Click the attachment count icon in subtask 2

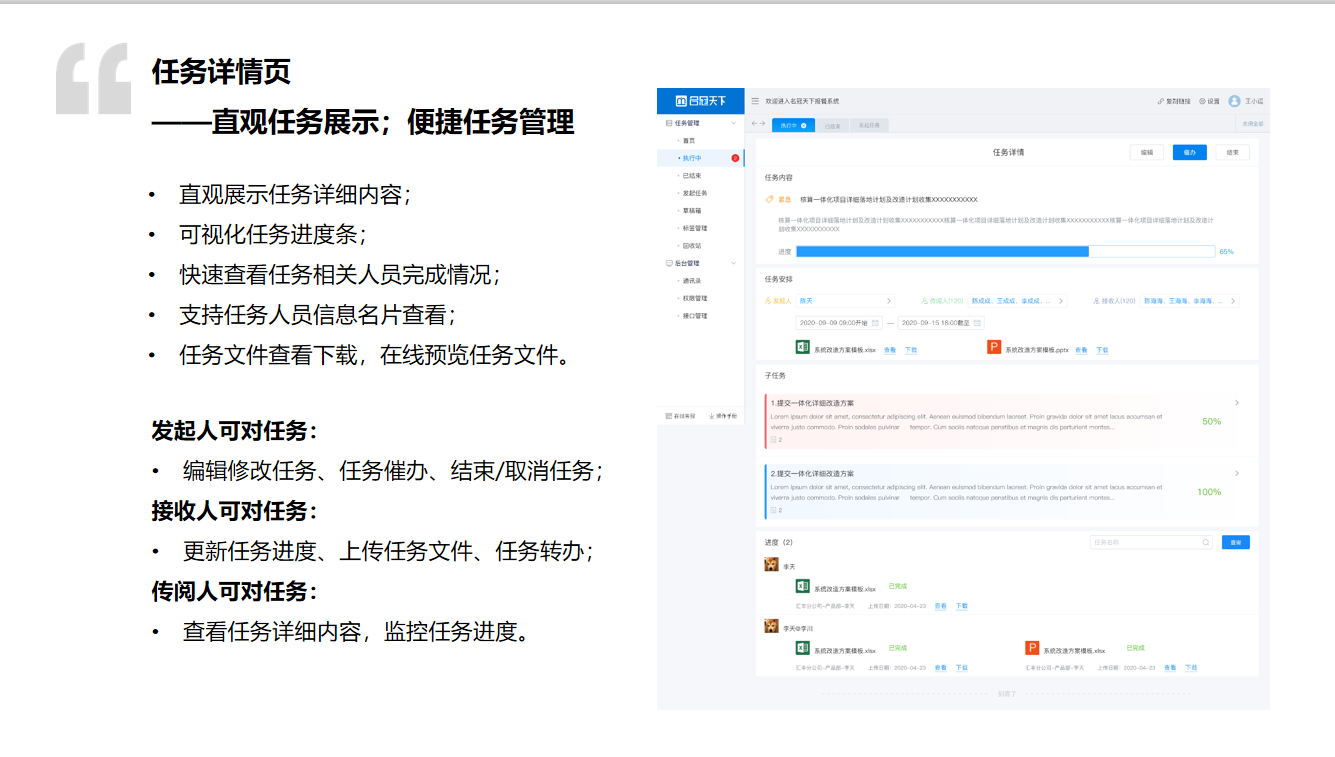(x=773, y=509)
